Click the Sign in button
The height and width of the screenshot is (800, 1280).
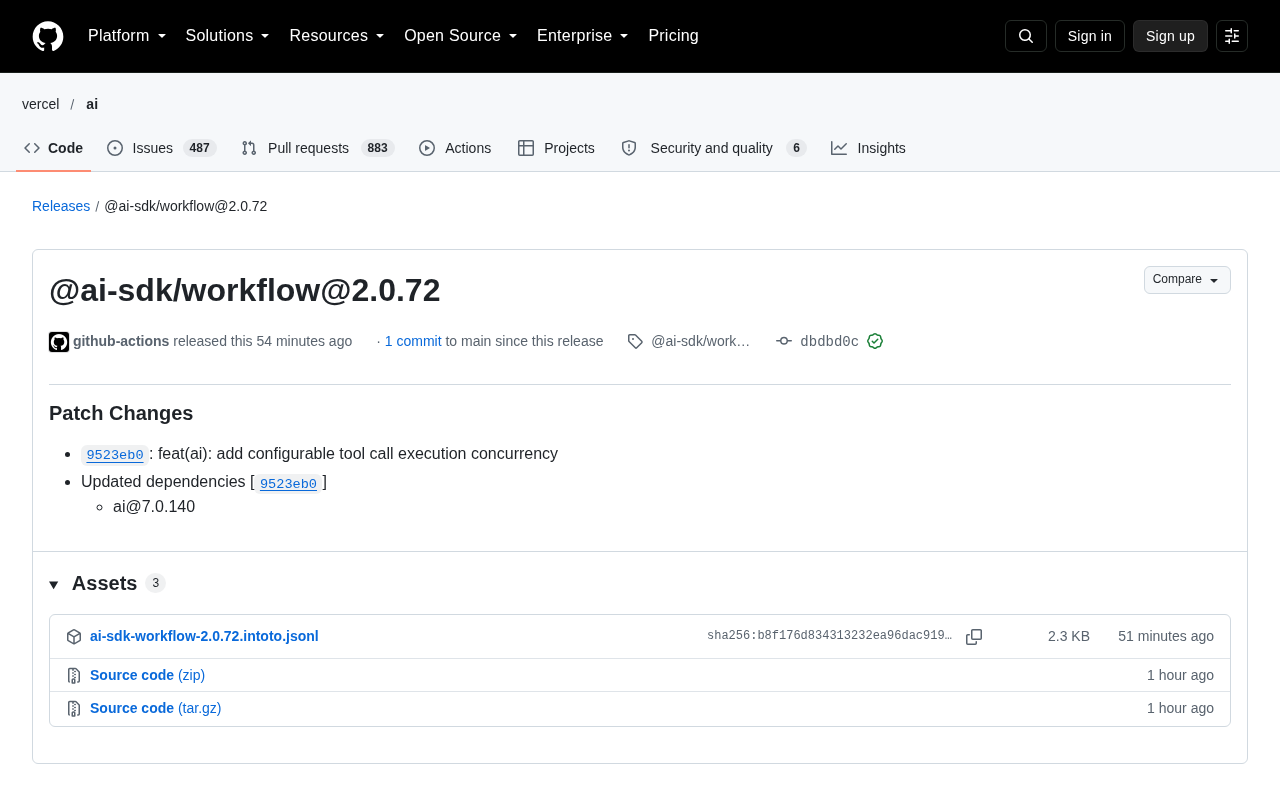1090,36
